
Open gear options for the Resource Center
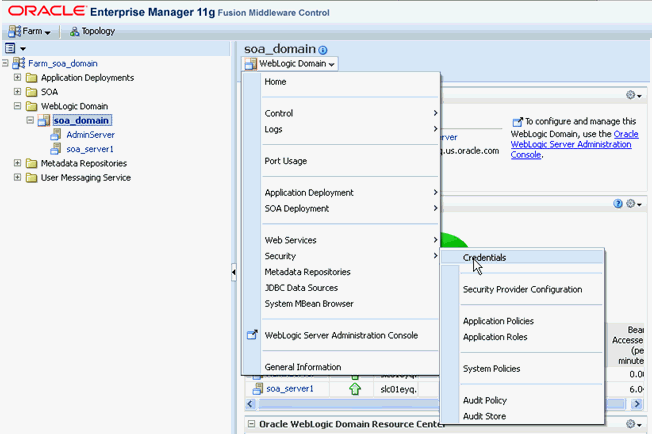634,424
